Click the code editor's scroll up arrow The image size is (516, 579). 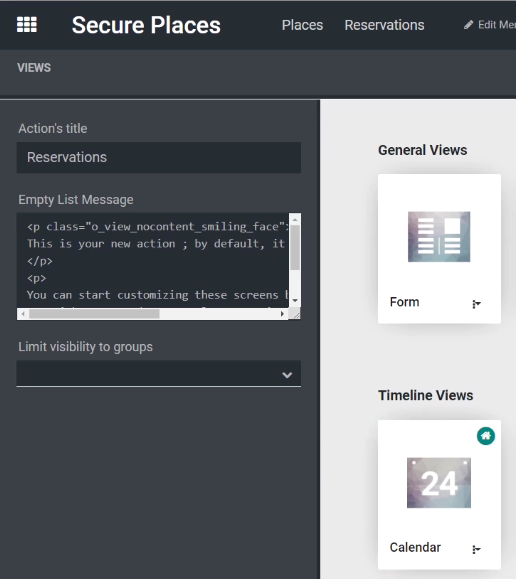[x=295, y=220]
